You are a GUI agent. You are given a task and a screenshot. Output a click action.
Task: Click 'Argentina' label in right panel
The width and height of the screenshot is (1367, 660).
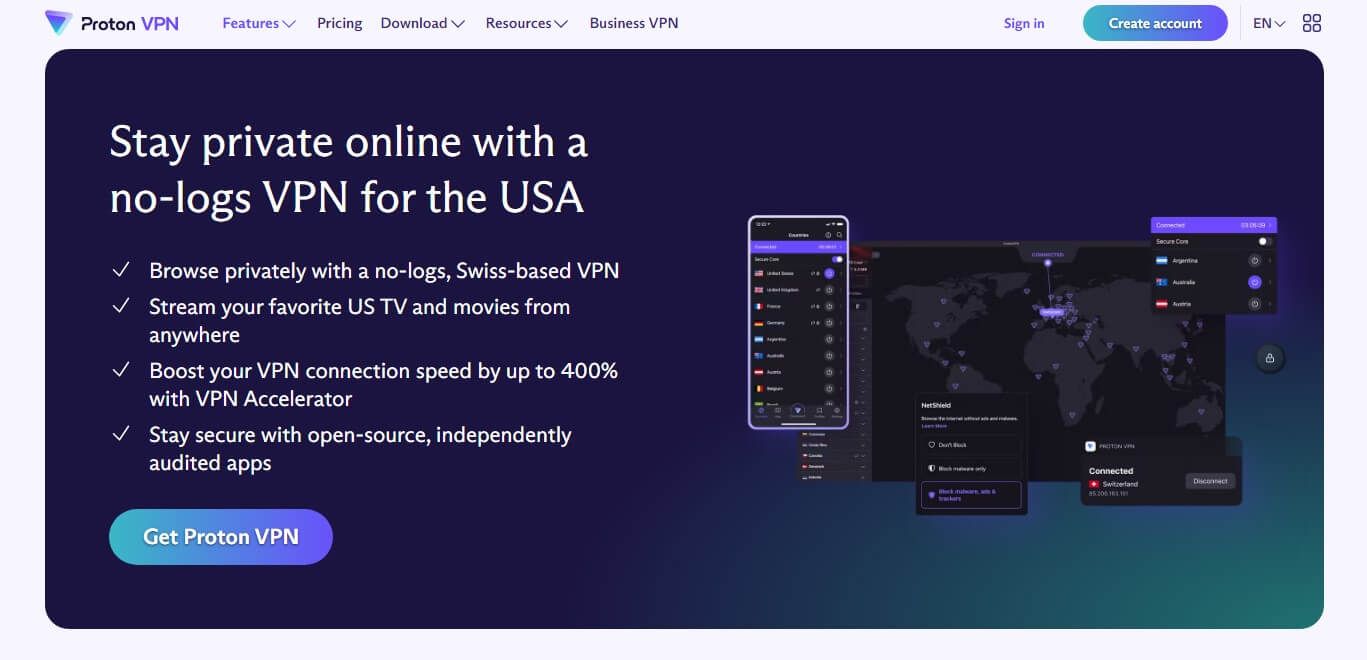tap(1185, 260)
